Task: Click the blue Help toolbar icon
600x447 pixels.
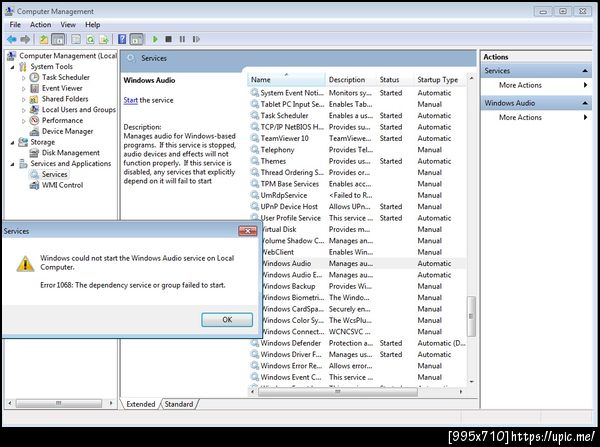Action: (122, 39)
